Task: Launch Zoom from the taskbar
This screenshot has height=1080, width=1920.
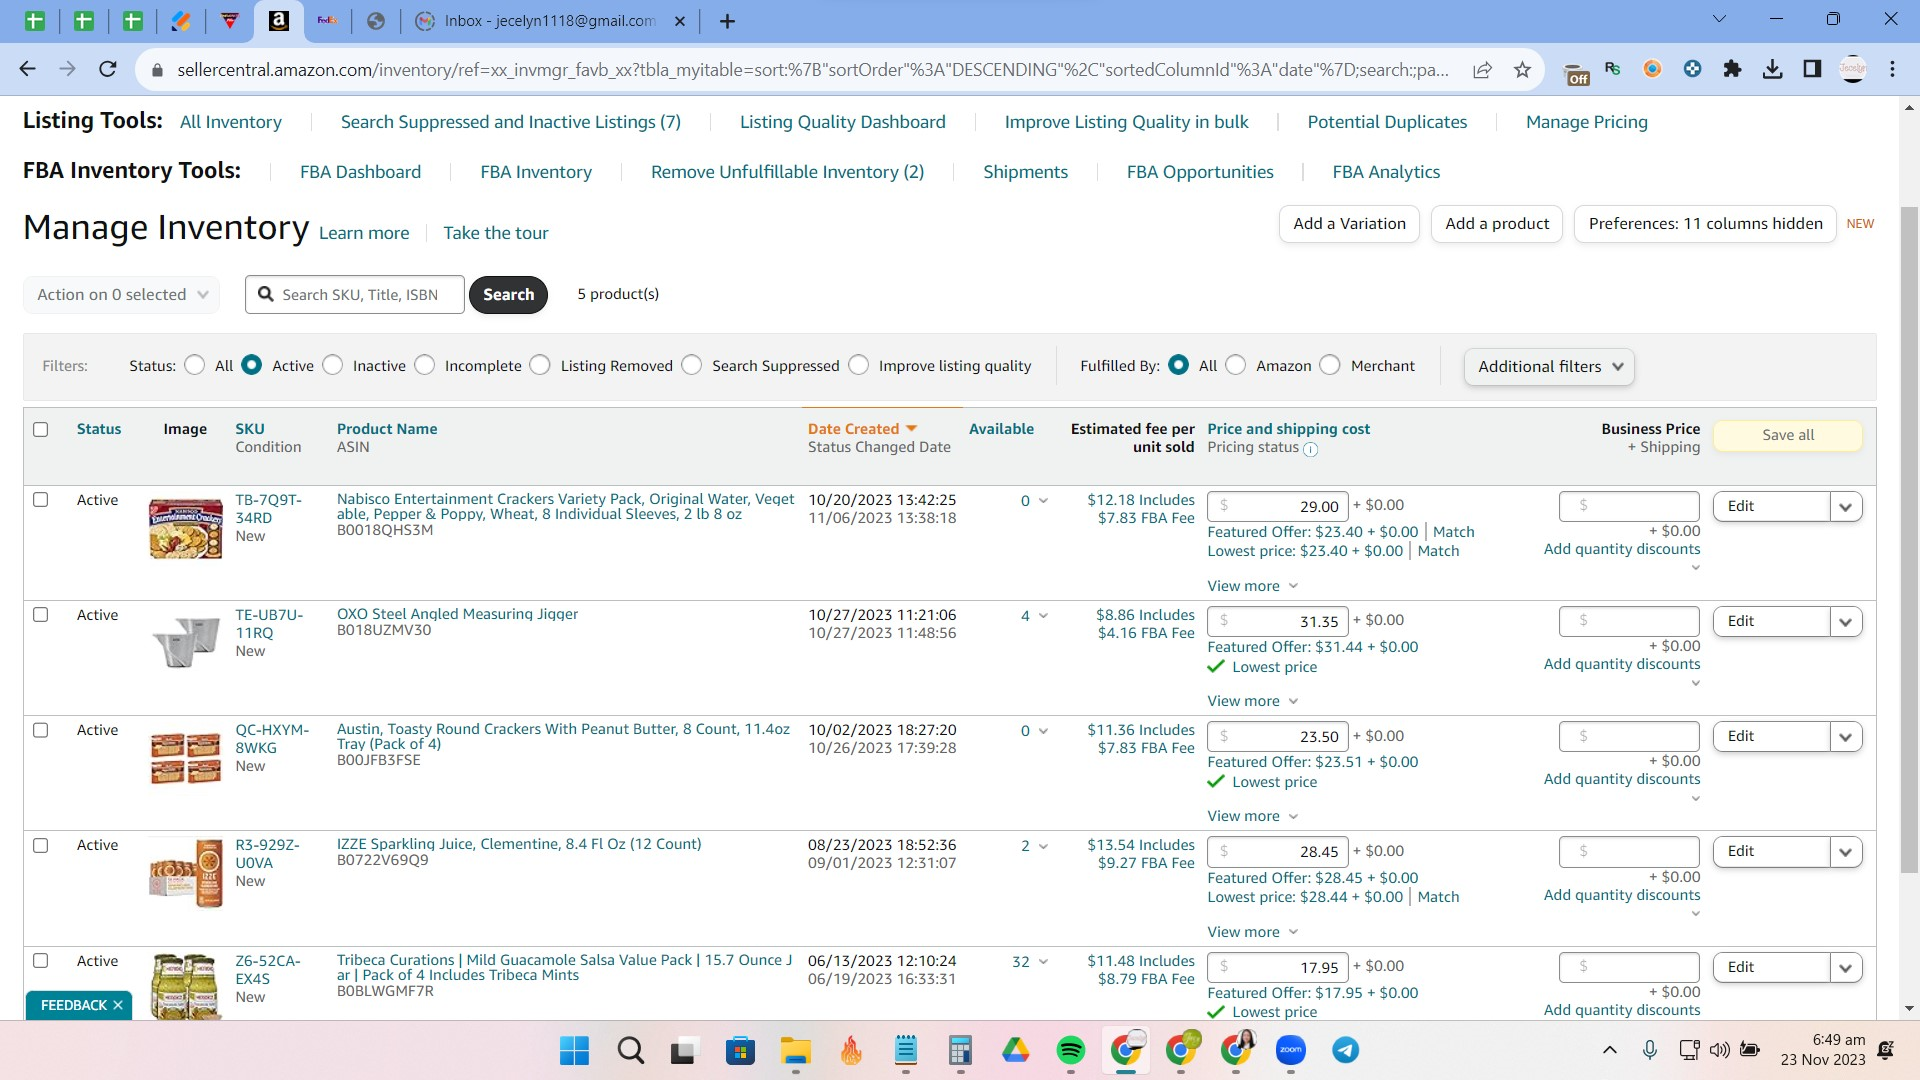Action: pyautogui.click(x=1291, y=1050)
